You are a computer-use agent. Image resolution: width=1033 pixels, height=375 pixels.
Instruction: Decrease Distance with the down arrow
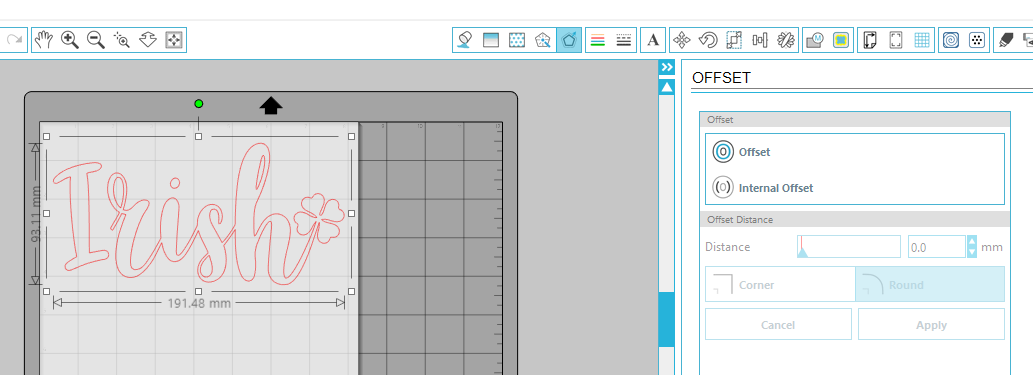coord(972,252)
